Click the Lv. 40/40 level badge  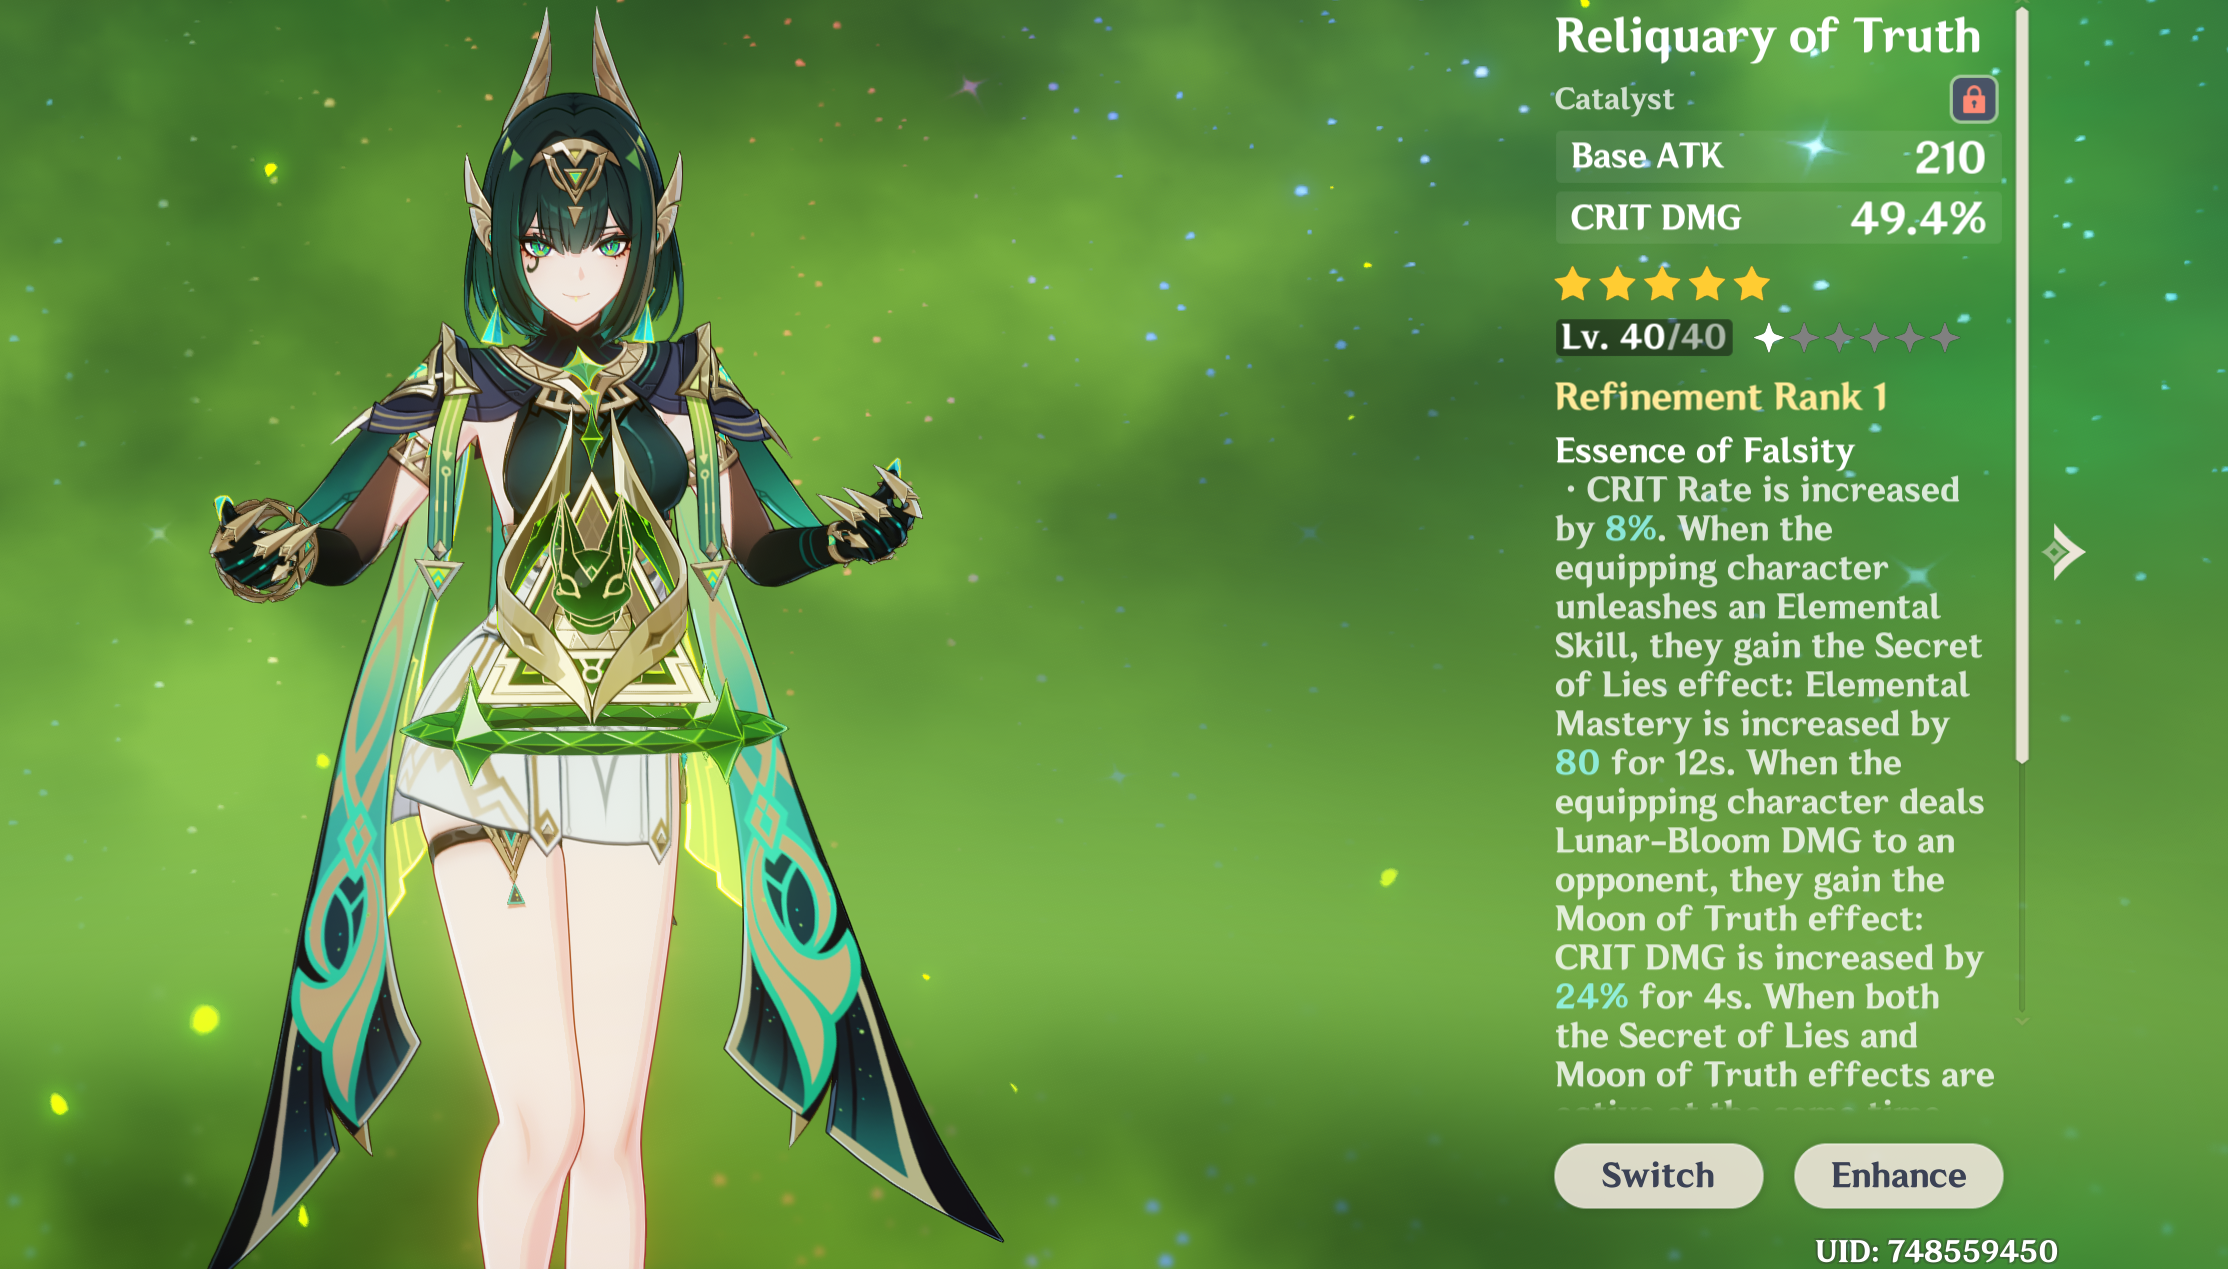(x=1643, y=337)
